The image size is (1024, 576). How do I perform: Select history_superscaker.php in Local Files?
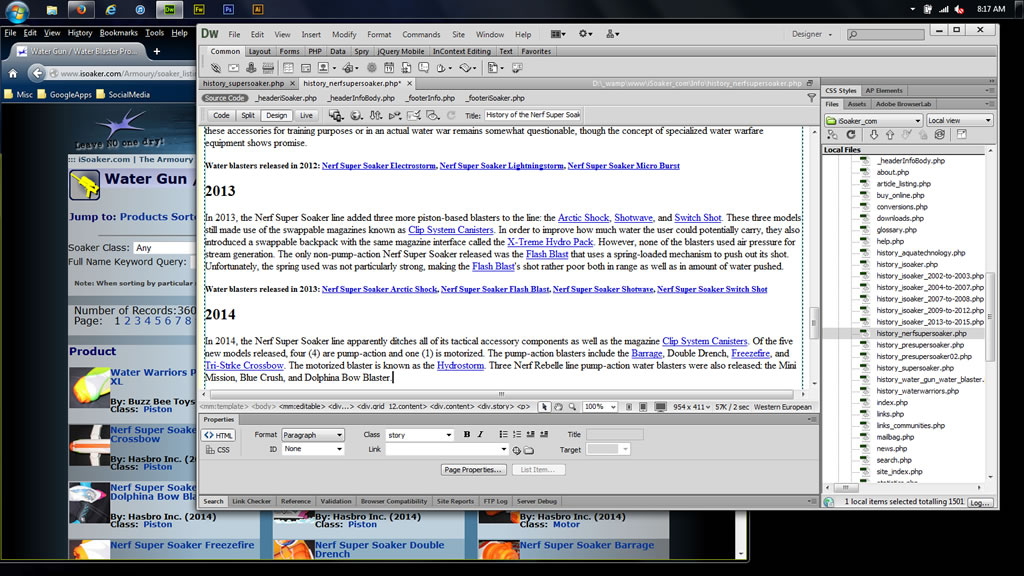coord(915,368)
